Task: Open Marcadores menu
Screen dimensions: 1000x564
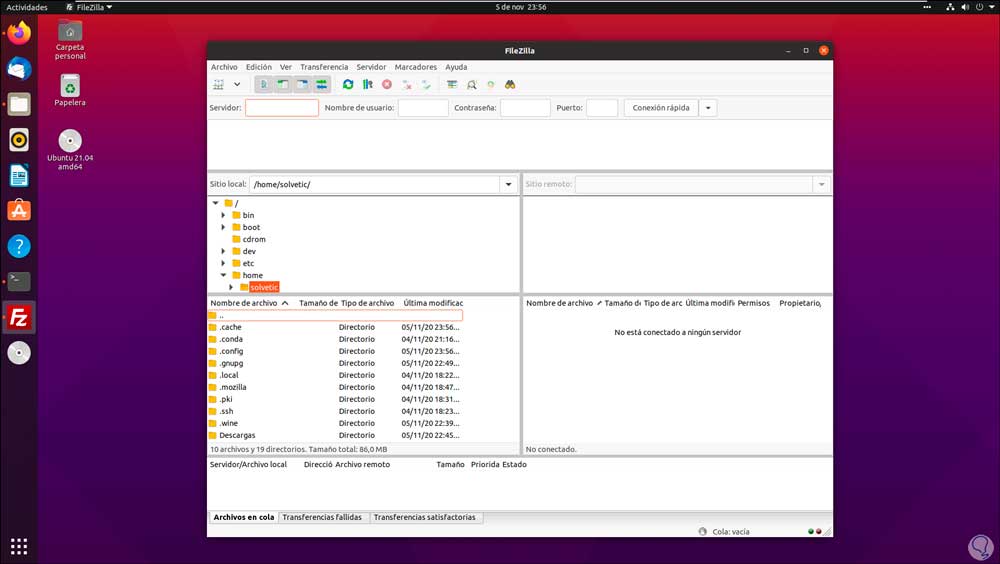Action: pos(415,67)
